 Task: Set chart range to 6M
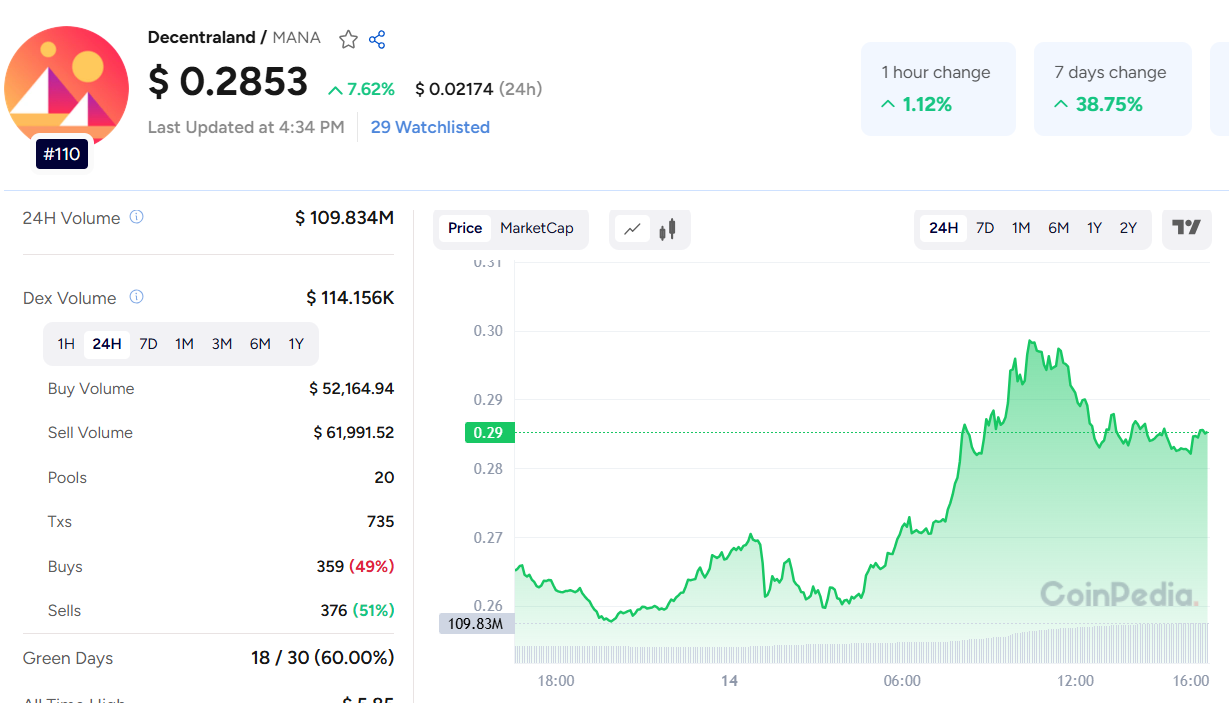(x=1059, y=228)
